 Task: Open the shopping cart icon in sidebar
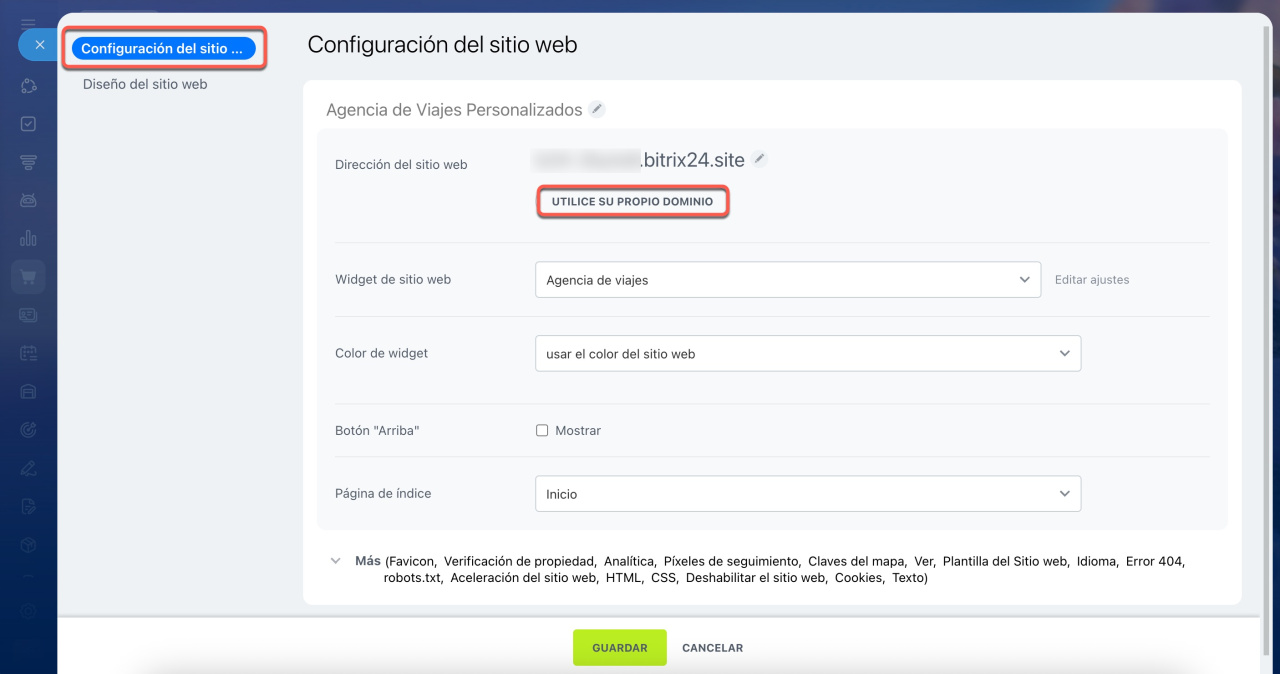(x=28, y=277)
